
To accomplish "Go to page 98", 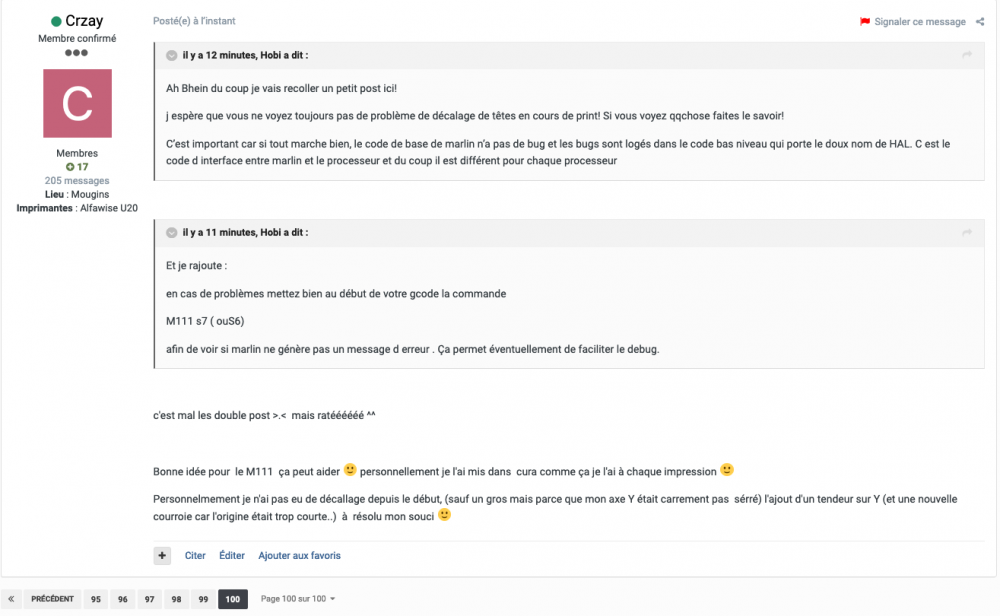I will (x=176, y=599).
